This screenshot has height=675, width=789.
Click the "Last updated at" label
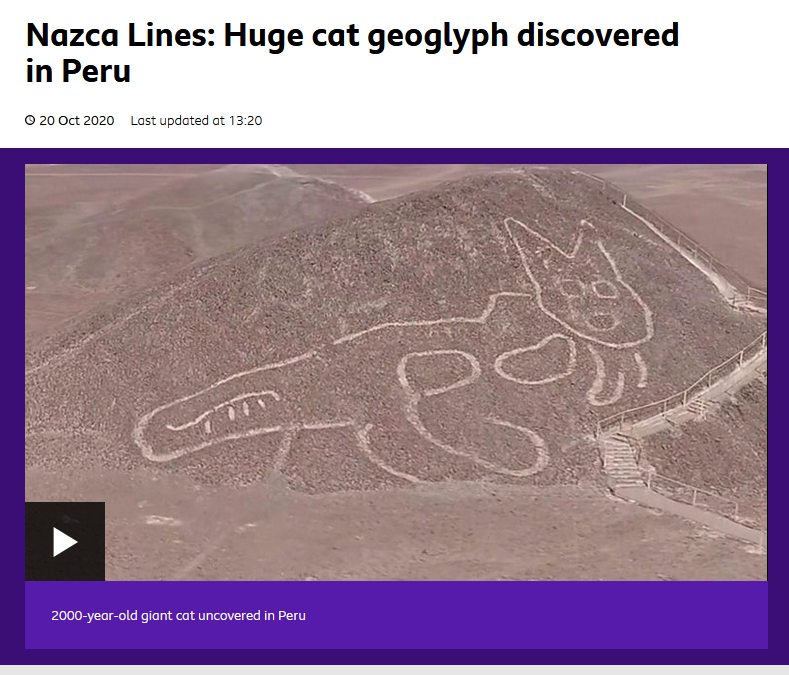pos(177,121)
